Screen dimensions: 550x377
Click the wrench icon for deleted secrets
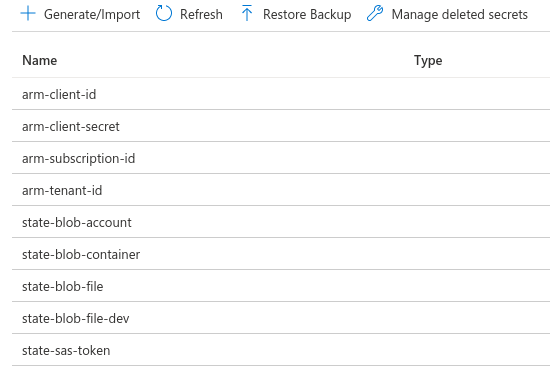click(375, 14)
